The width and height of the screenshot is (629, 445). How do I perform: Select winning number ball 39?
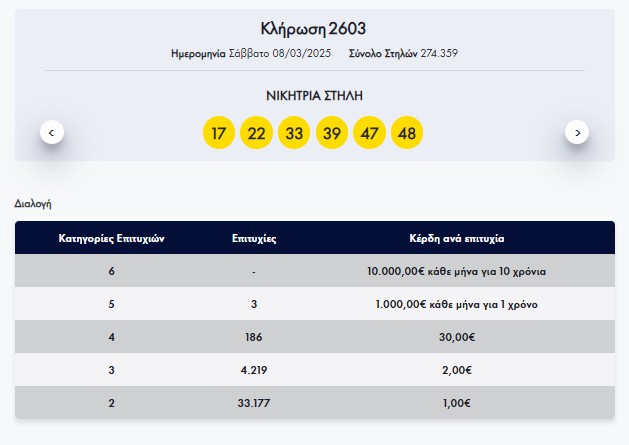click(332, 133)
